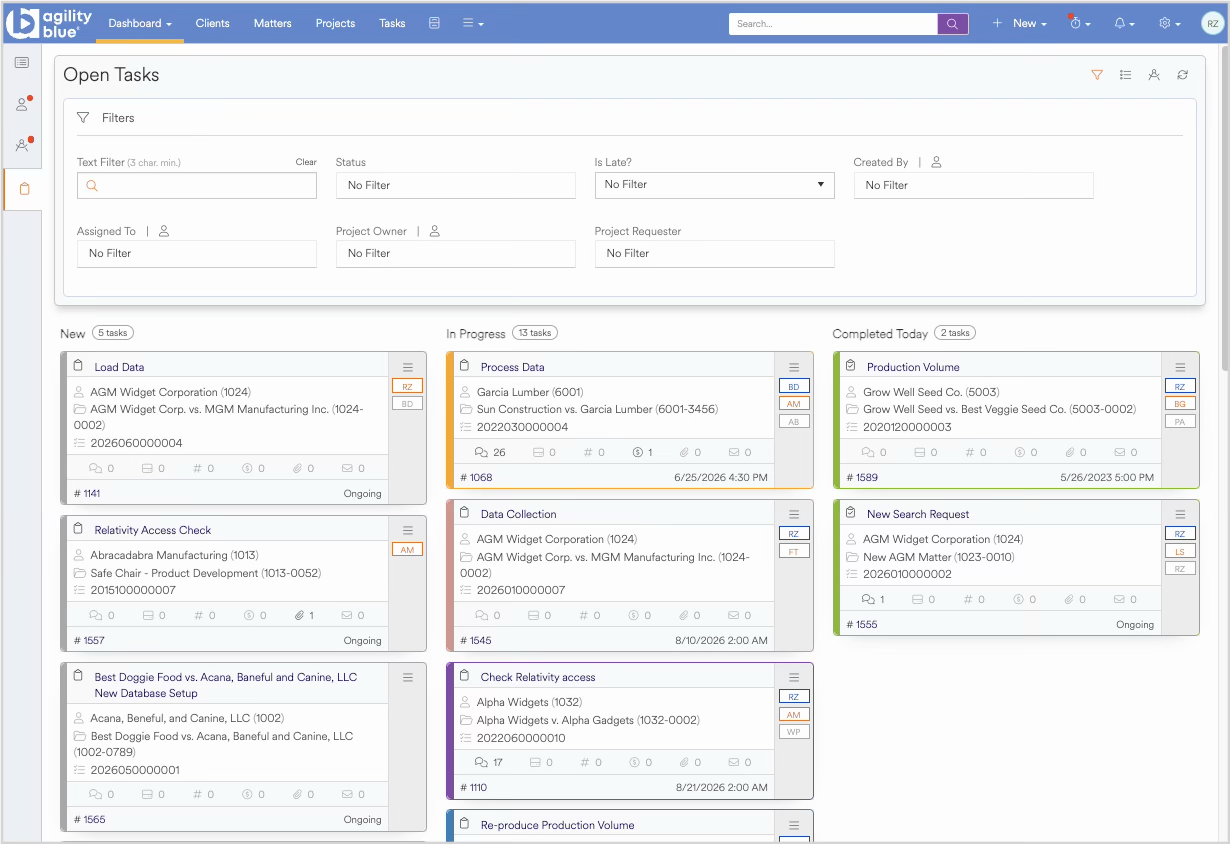Click the refresh icon in Open Tasks header
Image resolution: width=1230 pixels, height=844 pixels.
point(1182,75)
